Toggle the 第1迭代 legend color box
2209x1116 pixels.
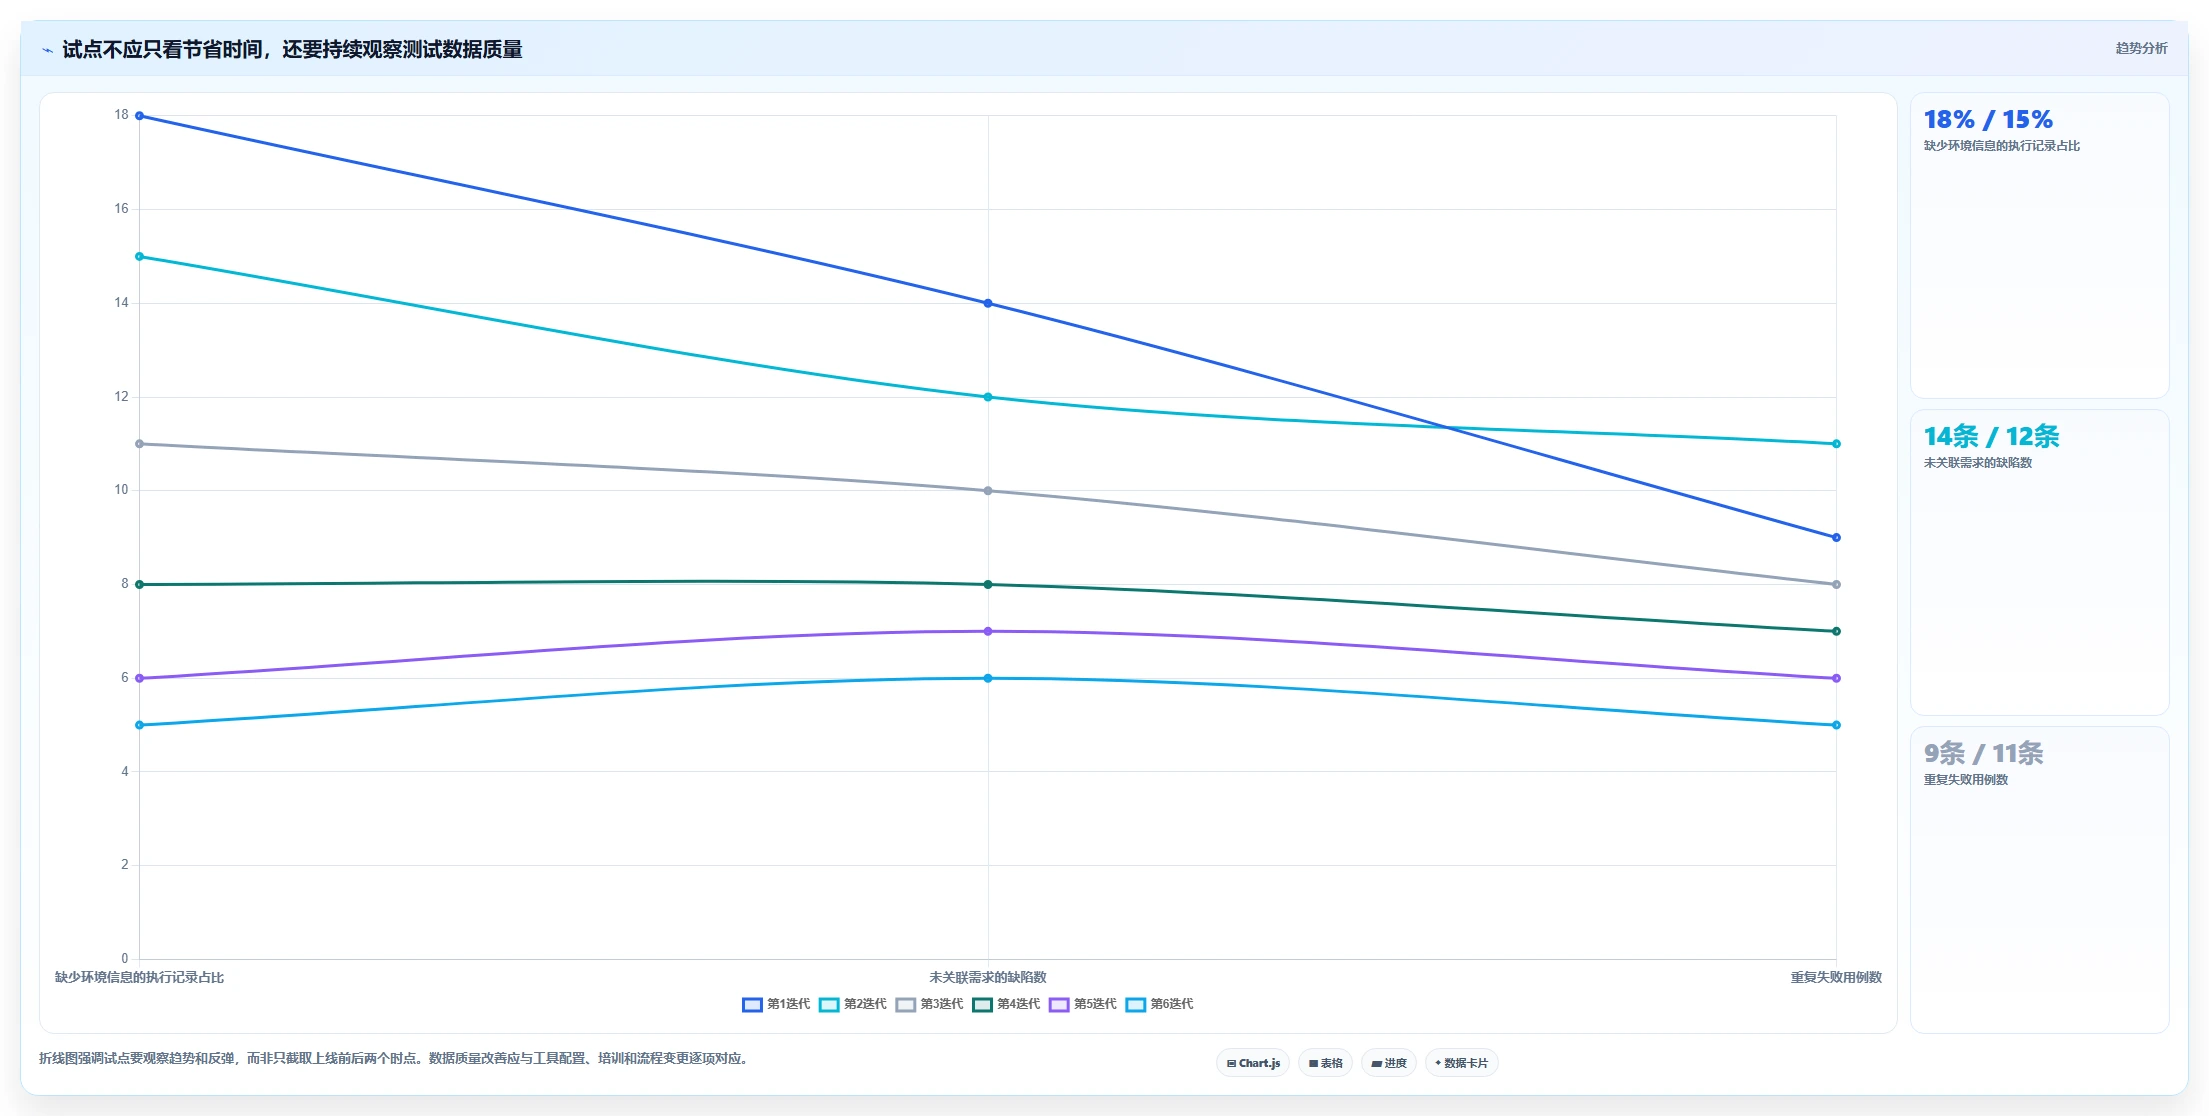click(x=752, y=1005)
